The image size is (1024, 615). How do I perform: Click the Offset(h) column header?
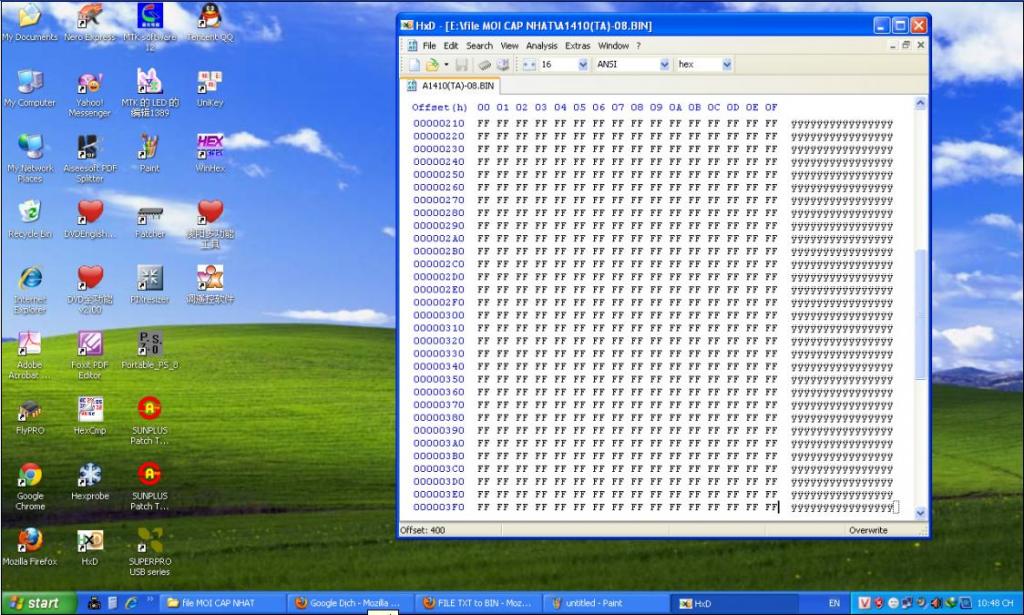coord(440,107)
